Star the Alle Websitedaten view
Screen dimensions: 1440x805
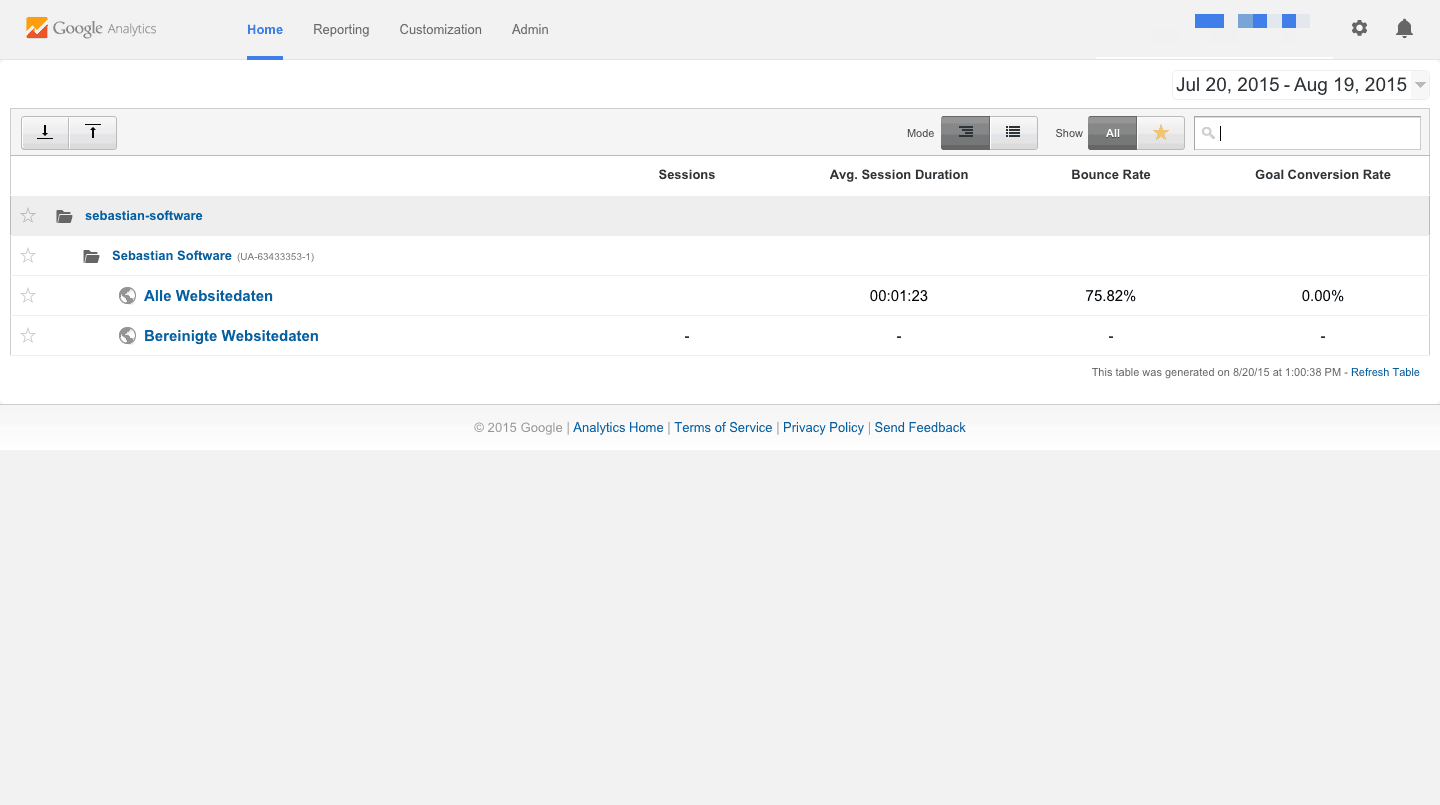tap(28, 296)
